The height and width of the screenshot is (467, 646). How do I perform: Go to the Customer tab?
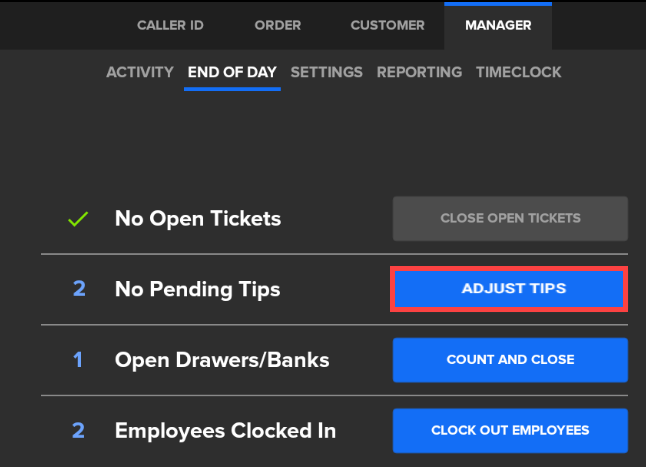point(388,25)
